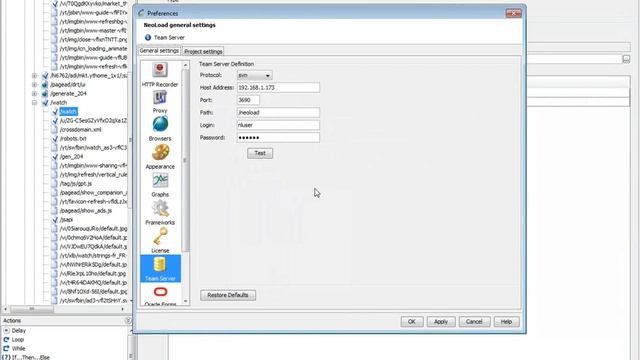
Task: Open the Proxy preferences section
Action: pos(160,102)
